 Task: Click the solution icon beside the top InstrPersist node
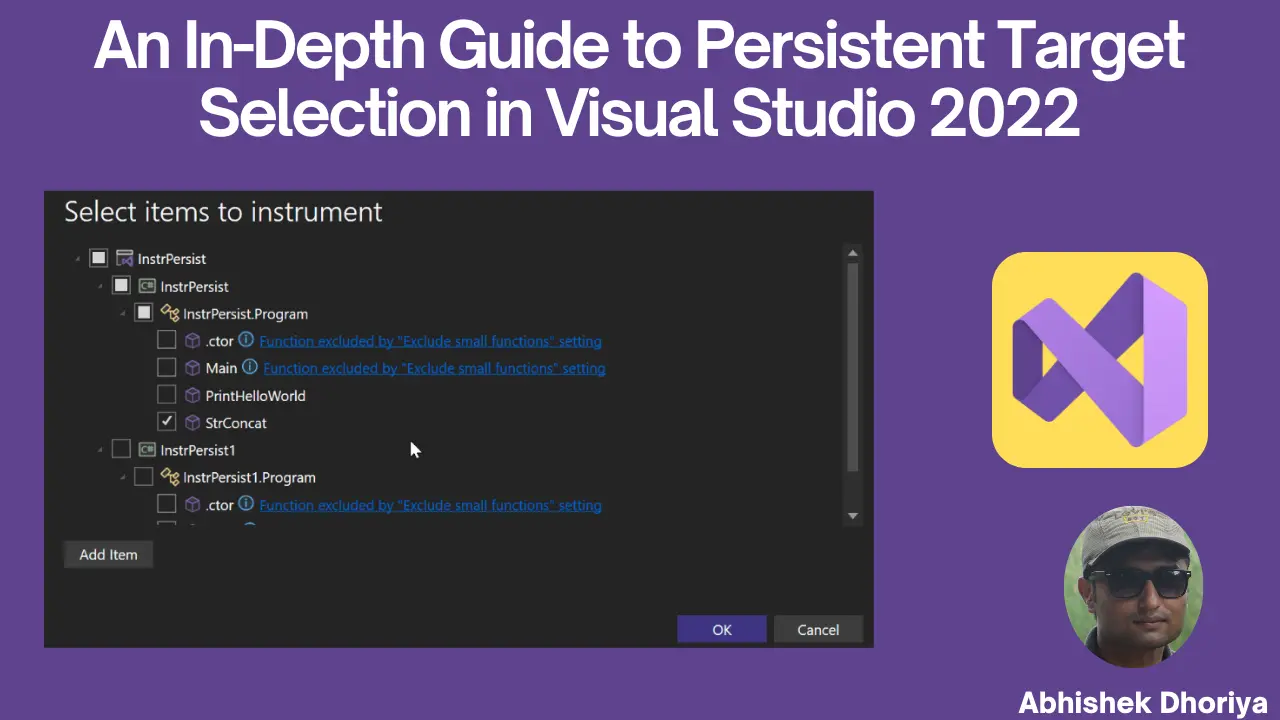pyautogui.click(x=125, y=258)
